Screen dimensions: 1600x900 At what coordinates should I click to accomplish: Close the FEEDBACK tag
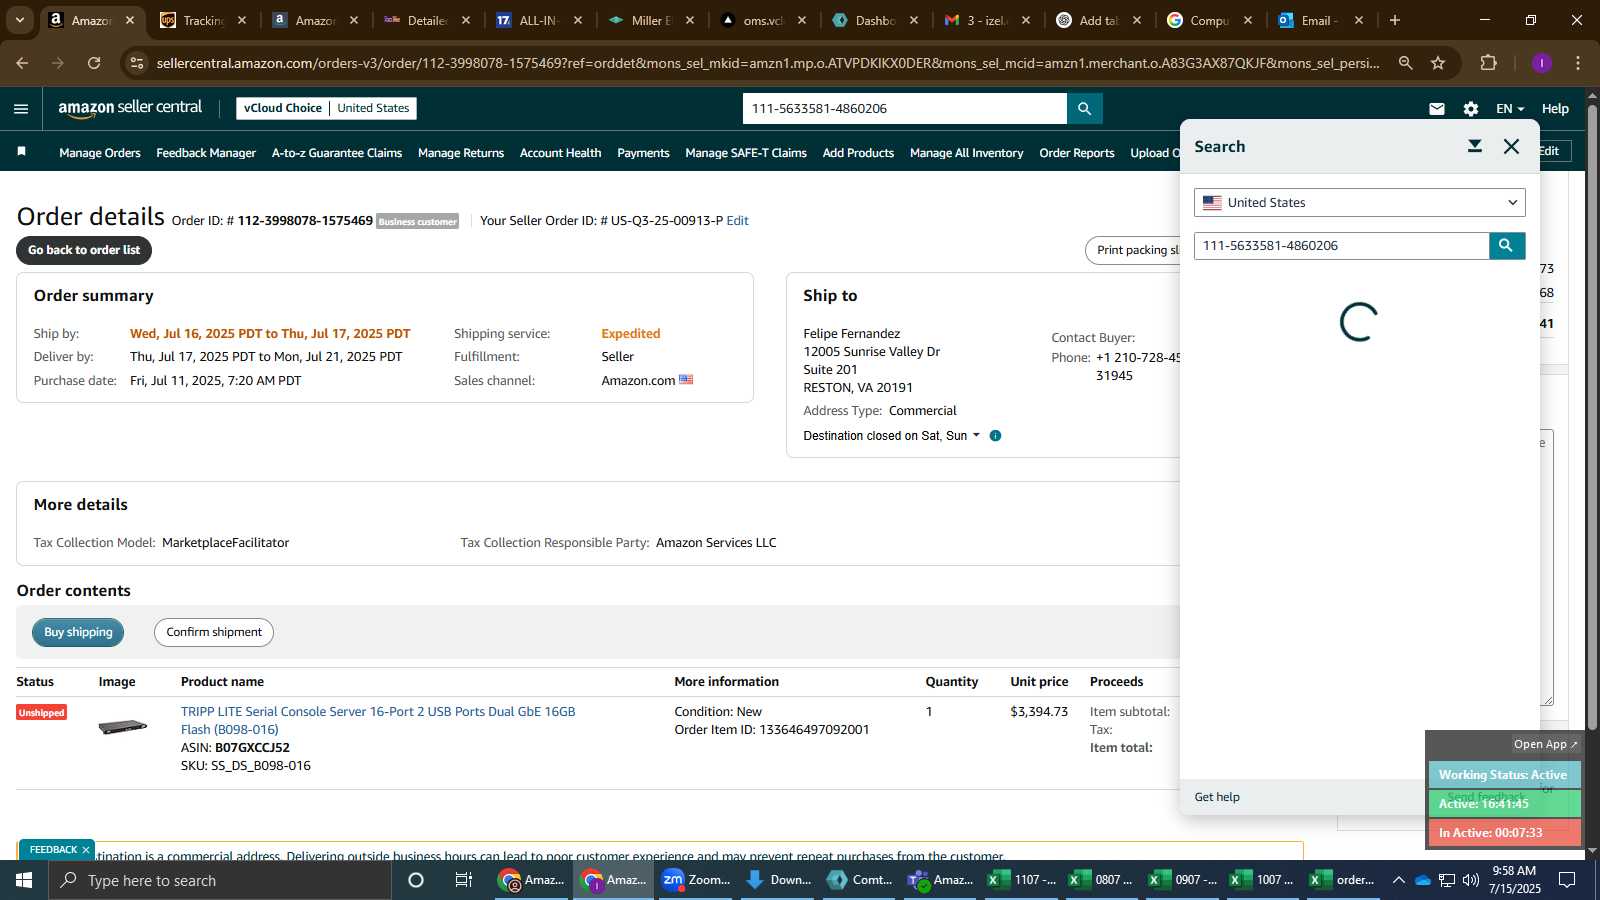tap(86, 850)
